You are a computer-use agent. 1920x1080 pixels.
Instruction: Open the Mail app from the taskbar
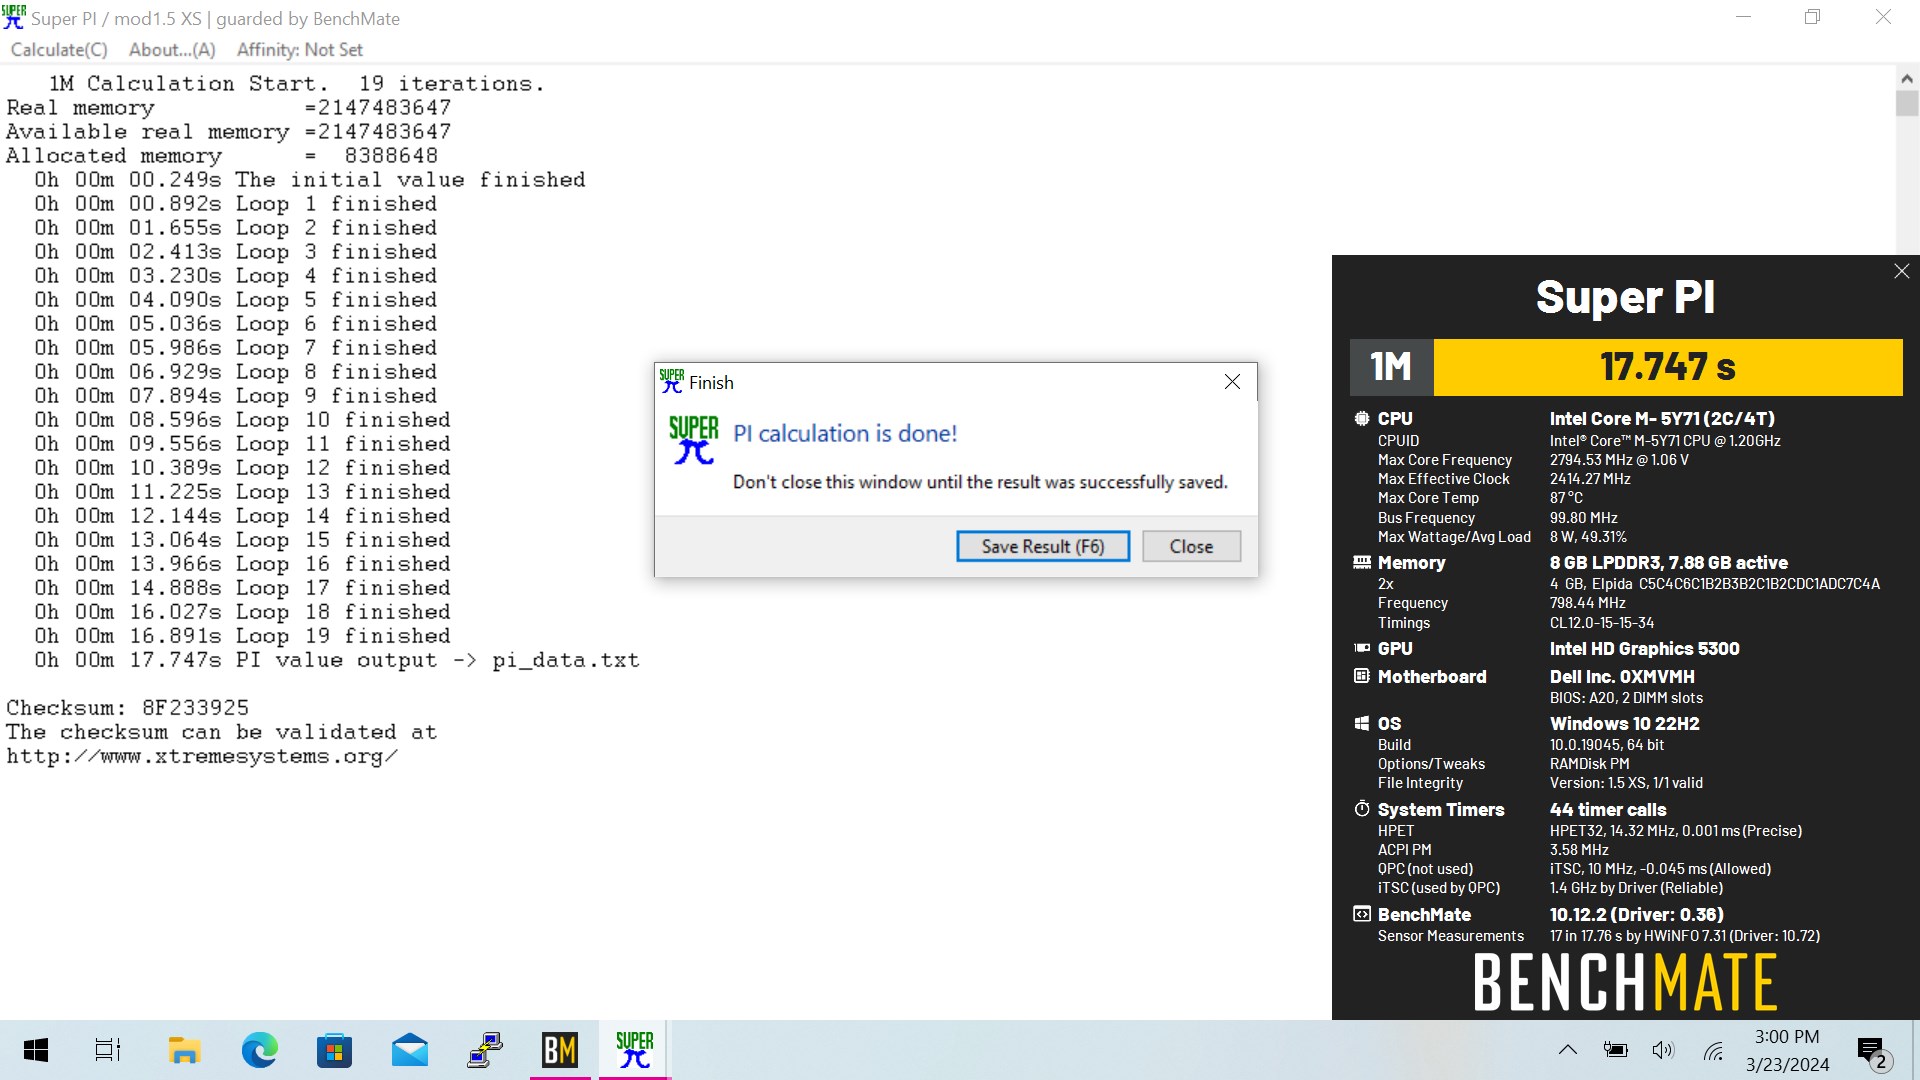tap(410, 1050)
